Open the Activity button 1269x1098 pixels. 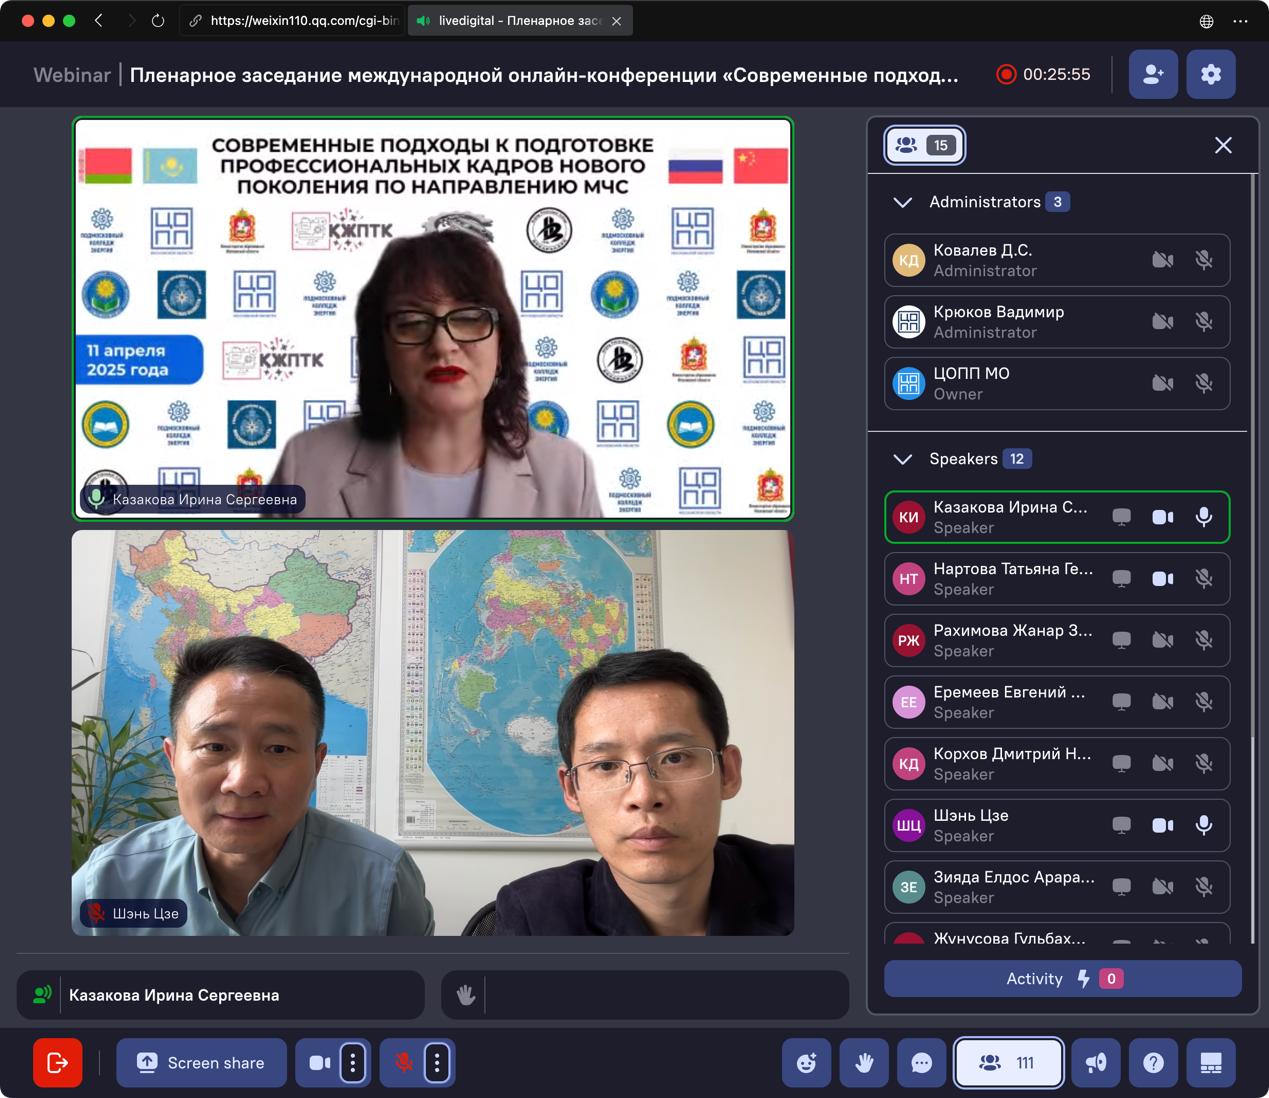point(1062,979)
